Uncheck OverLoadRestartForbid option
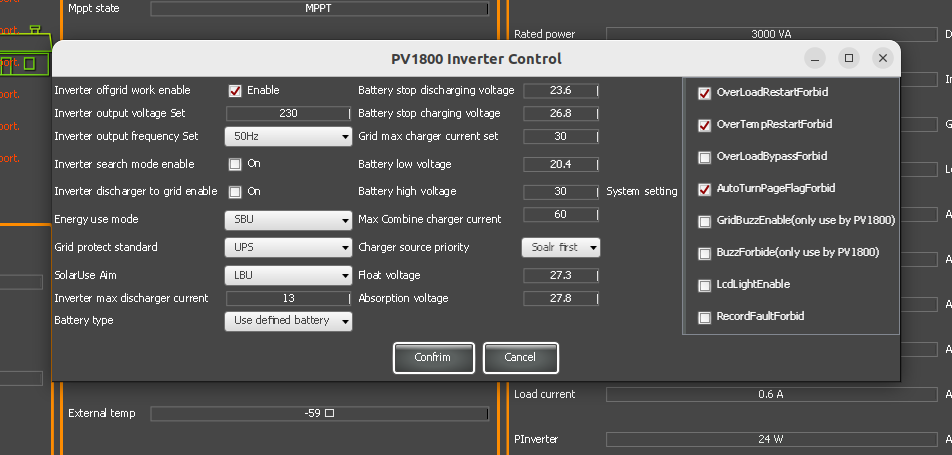The image size is (952, 455). tap(705, 93)
